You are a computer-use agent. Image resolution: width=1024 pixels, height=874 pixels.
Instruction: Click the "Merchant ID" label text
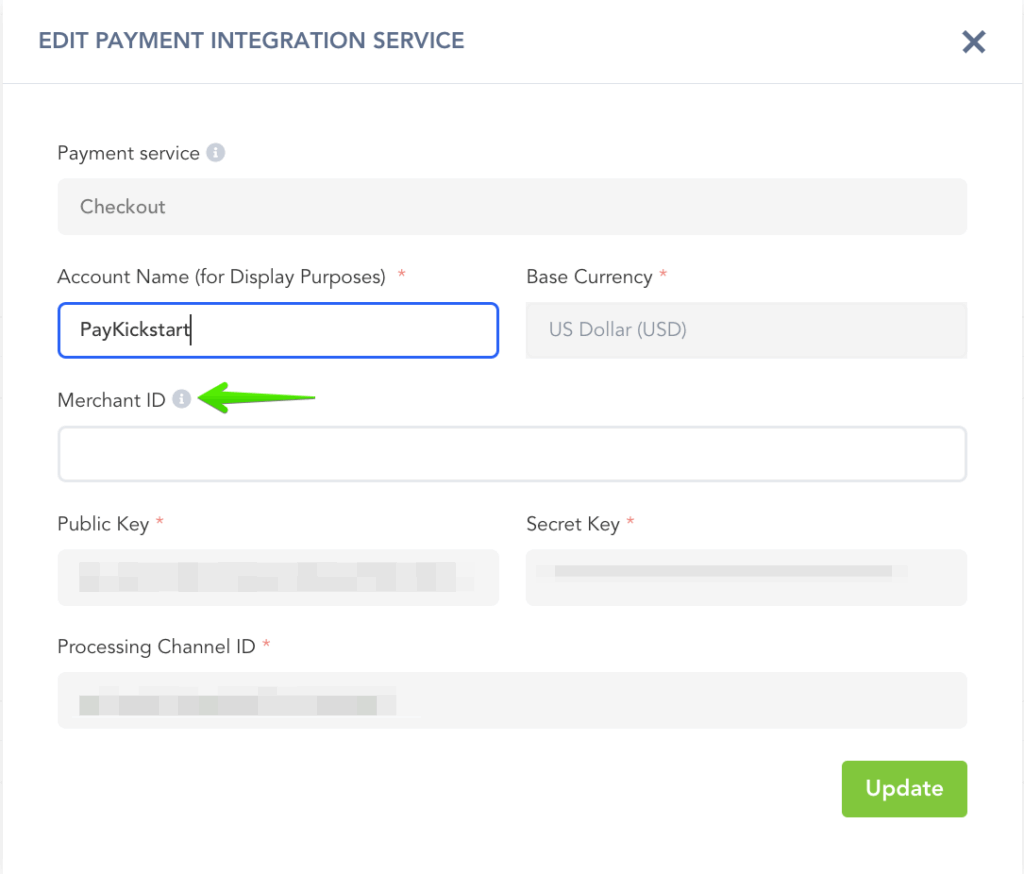coord(111,400)
